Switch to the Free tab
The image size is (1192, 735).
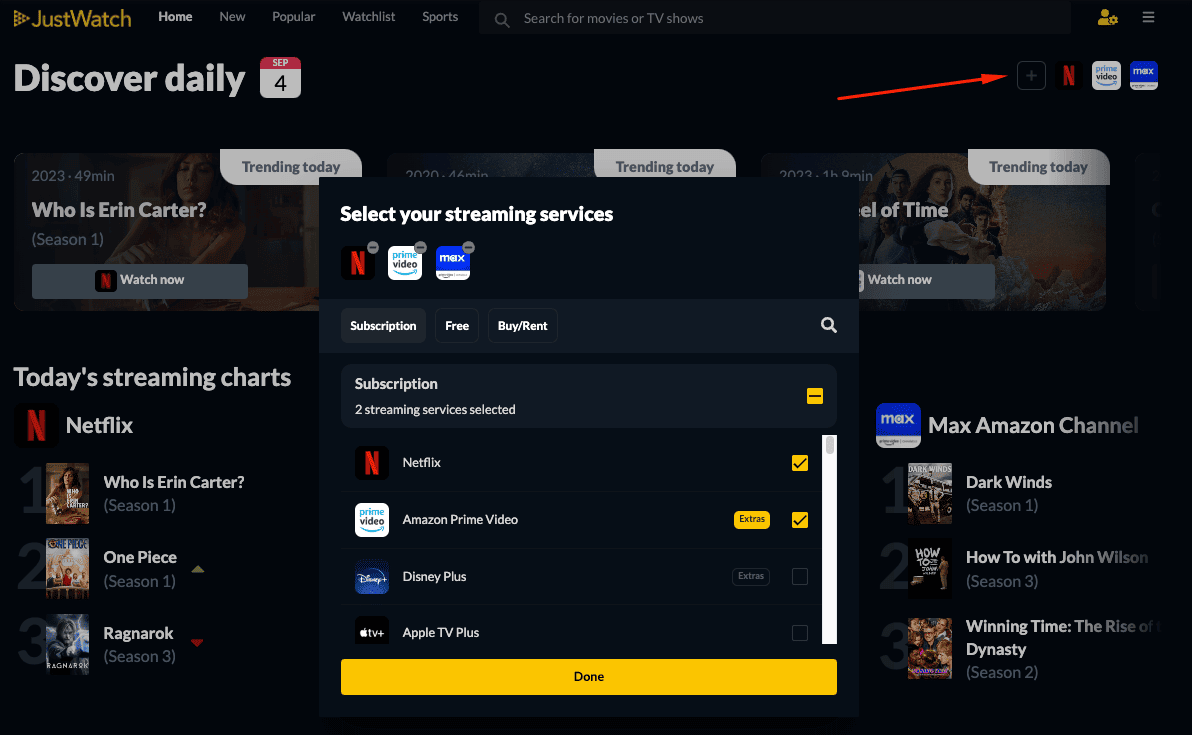pyautogui.click(x=457, y=325)
